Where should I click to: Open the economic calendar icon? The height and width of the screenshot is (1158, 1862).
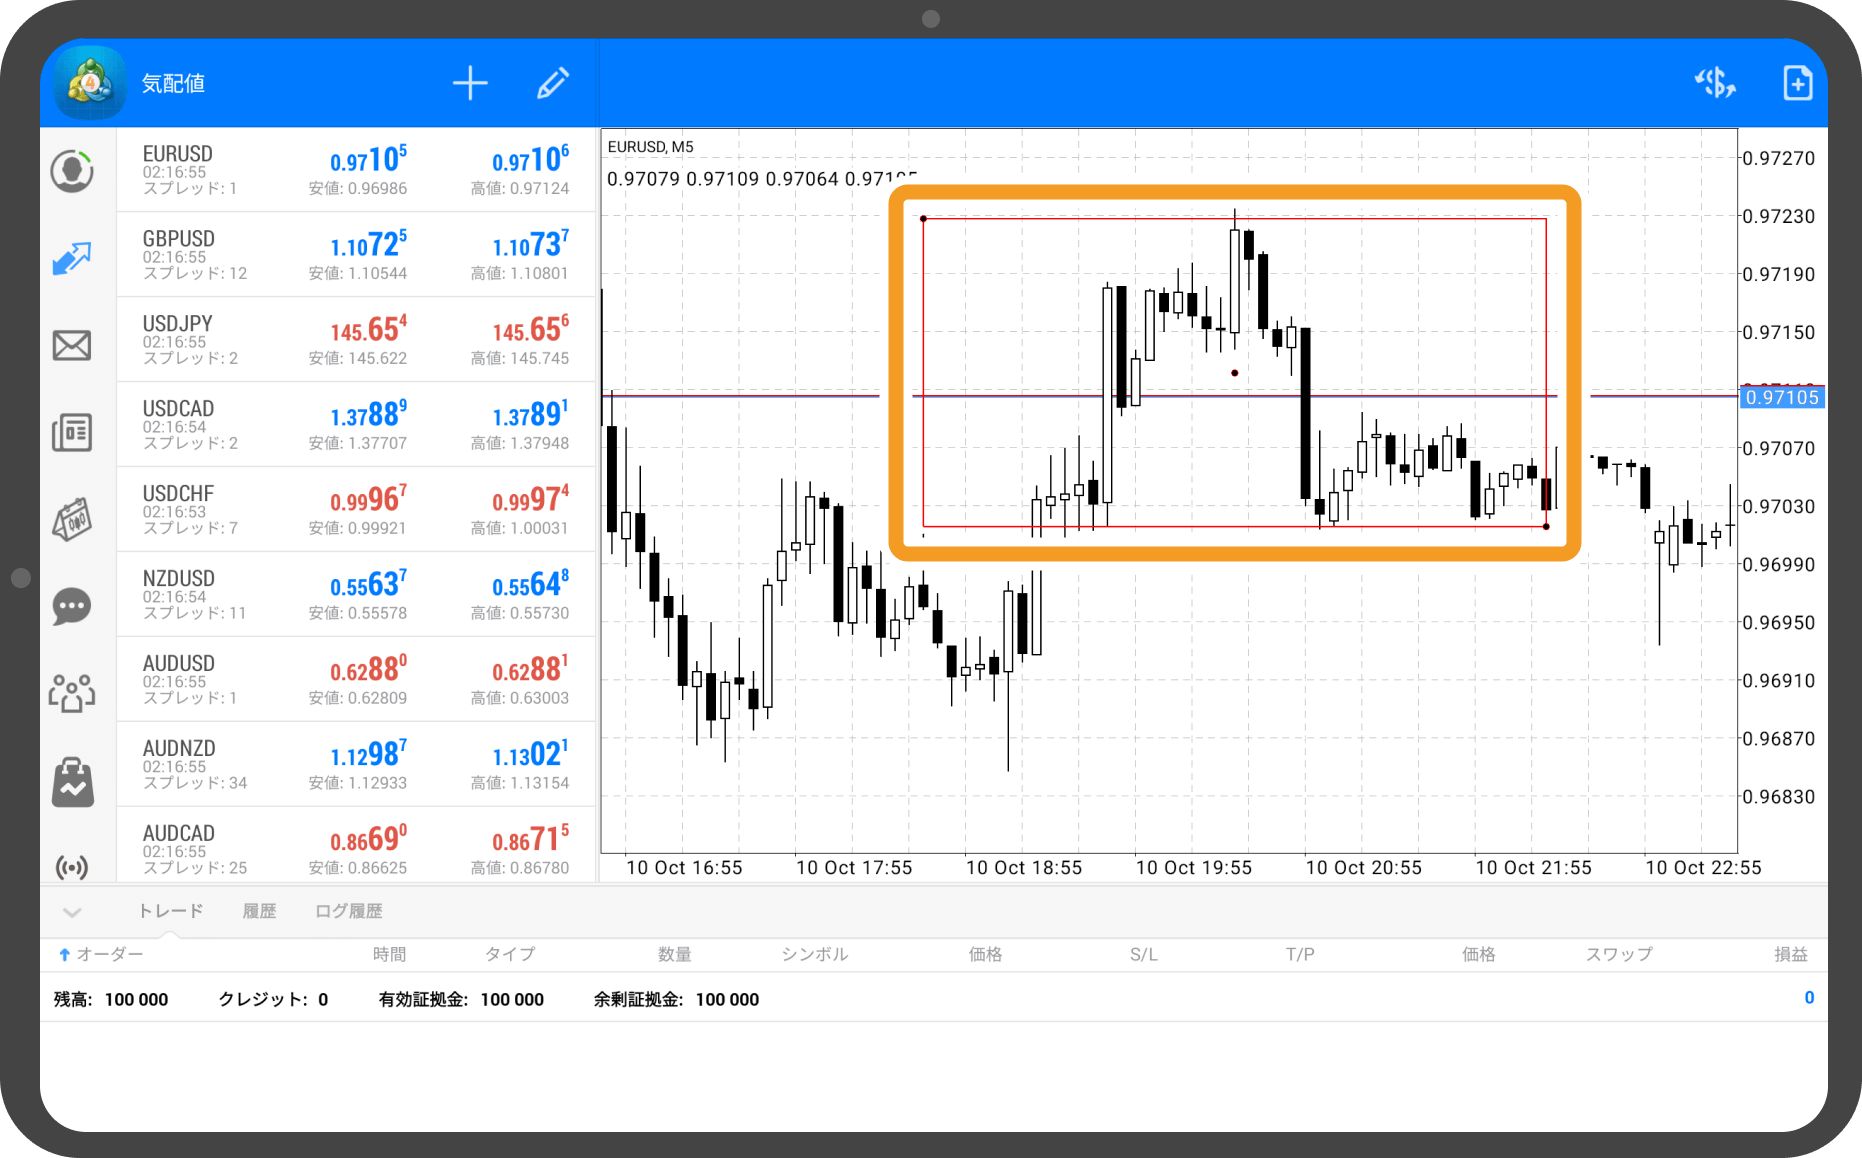72,519
